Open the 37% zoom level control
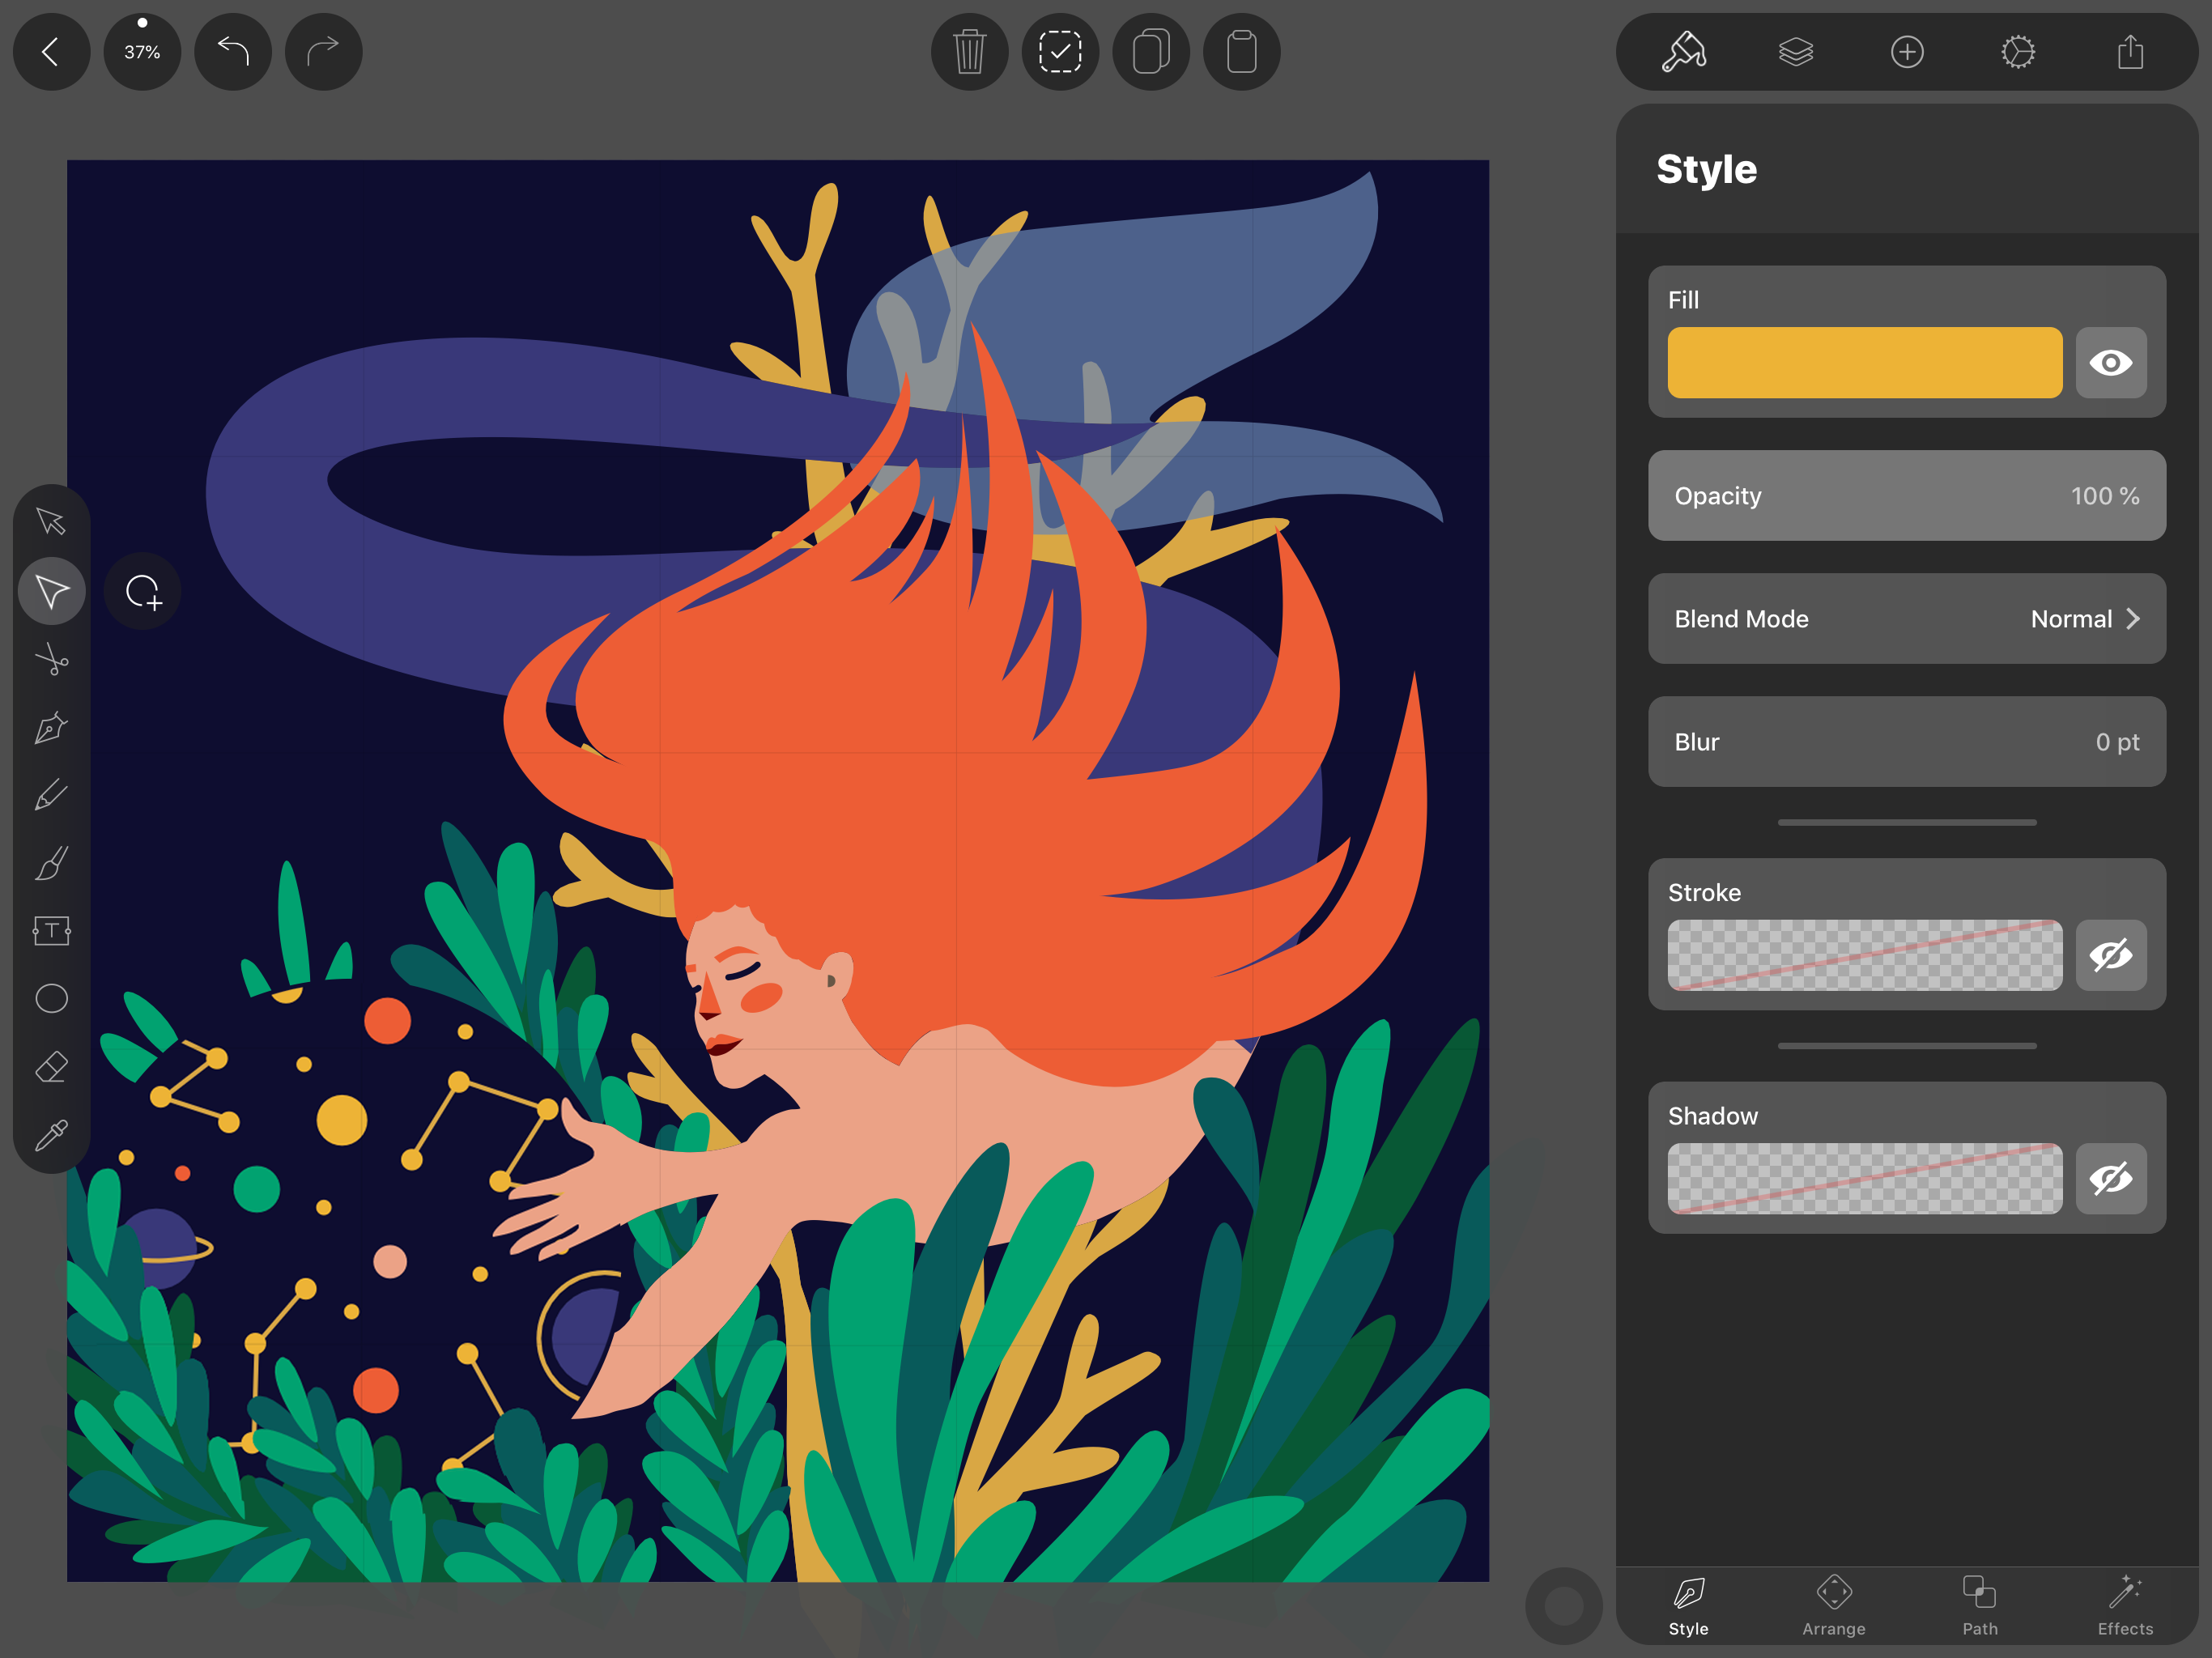The height and width of the screenshot is (1658, 2212). point(142,51)
